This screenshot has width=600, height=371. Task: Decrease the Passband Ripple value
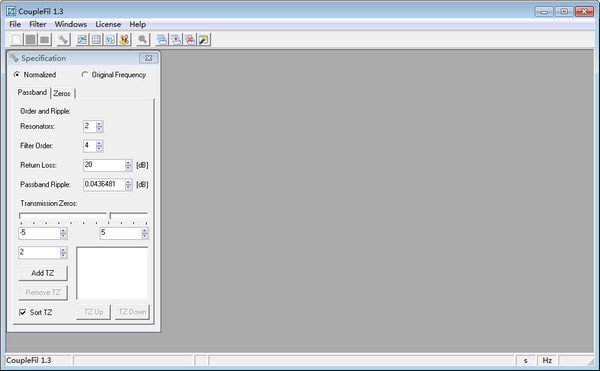point(129,187)
